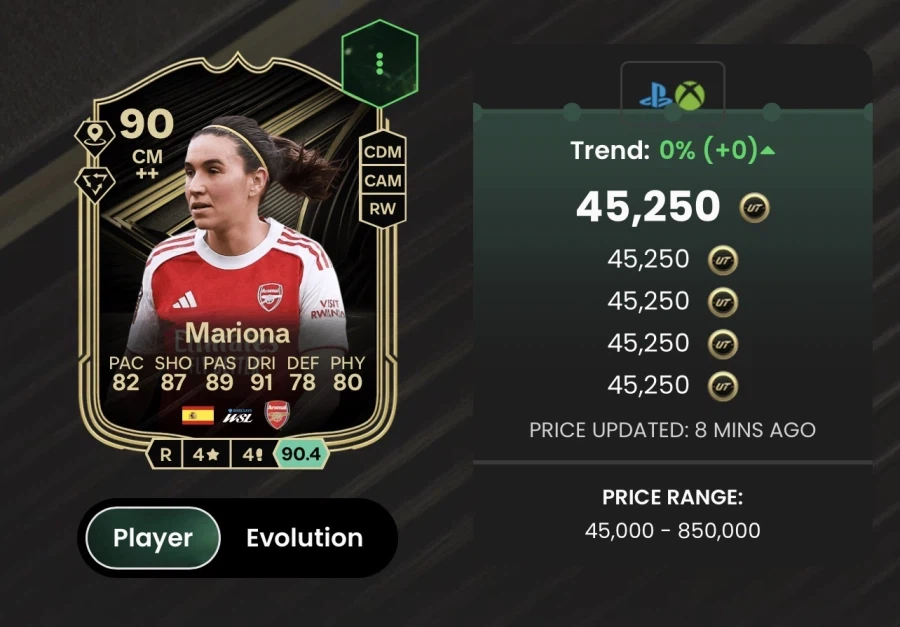Click the diamond playstyle icon below the location badge
The width and height of the screenshot is (900, 627).
coord(95,183)
